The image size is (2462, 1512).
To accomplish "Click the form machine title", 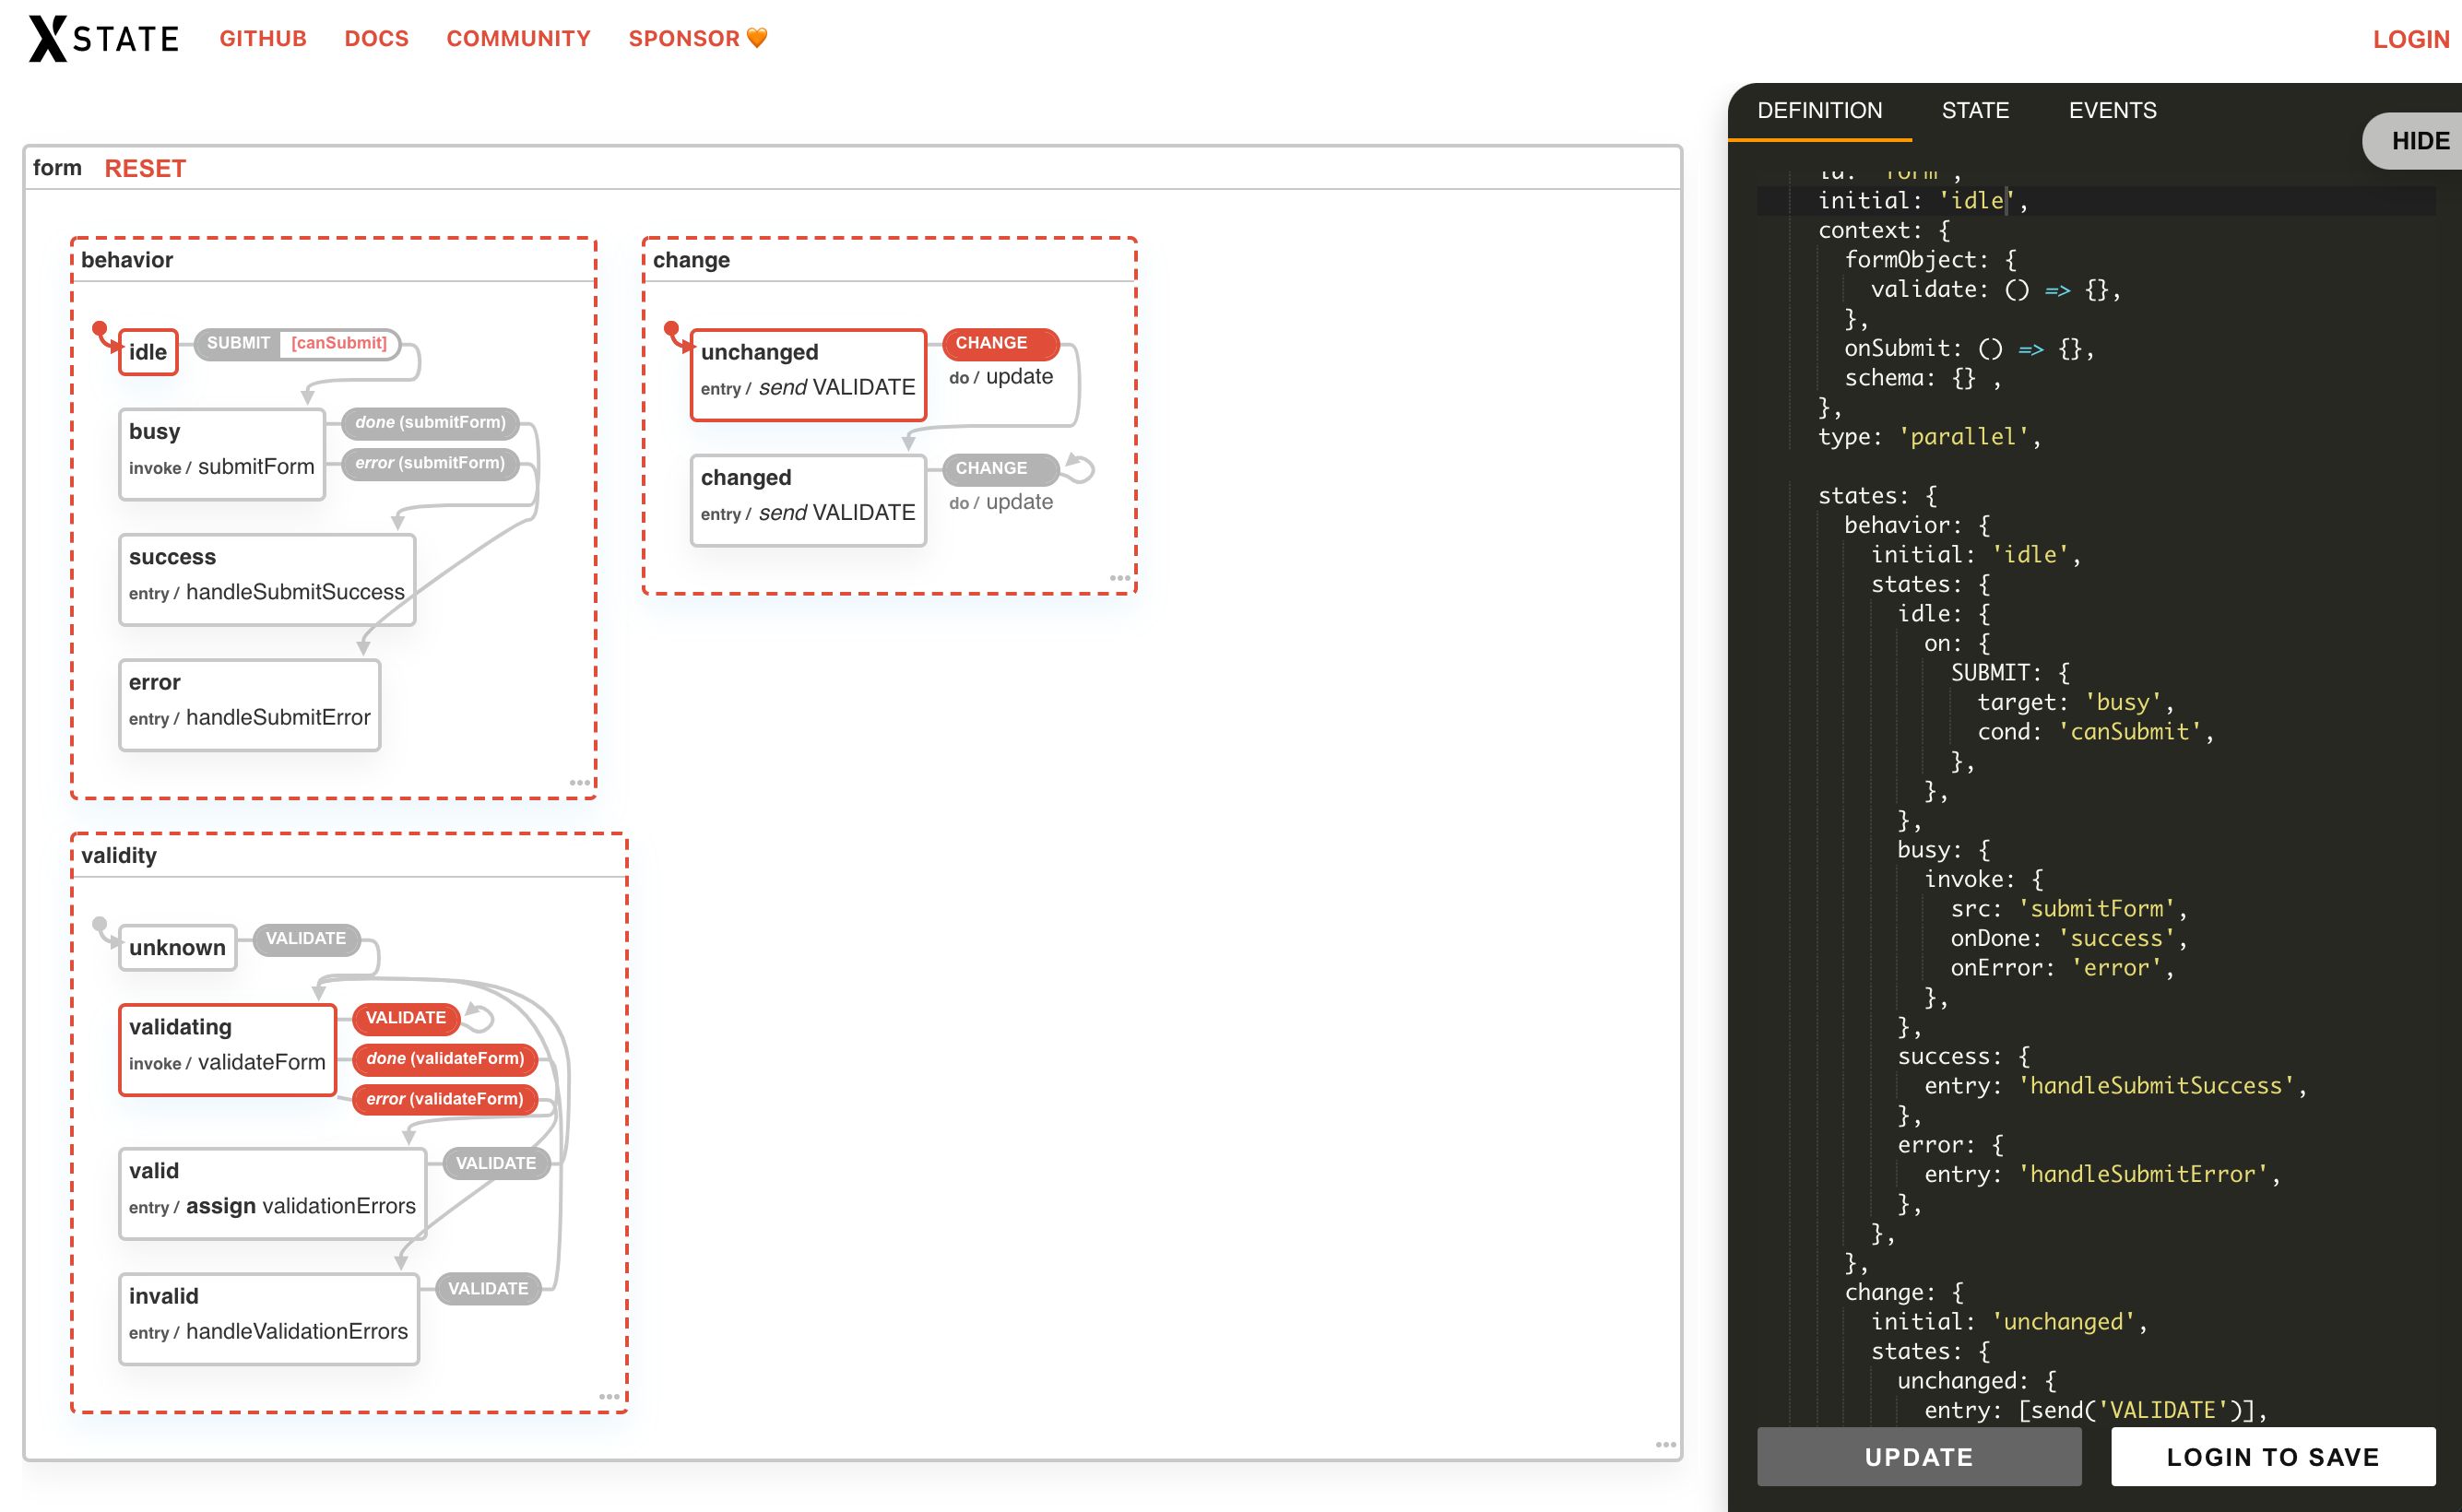I will pos(57,168).
